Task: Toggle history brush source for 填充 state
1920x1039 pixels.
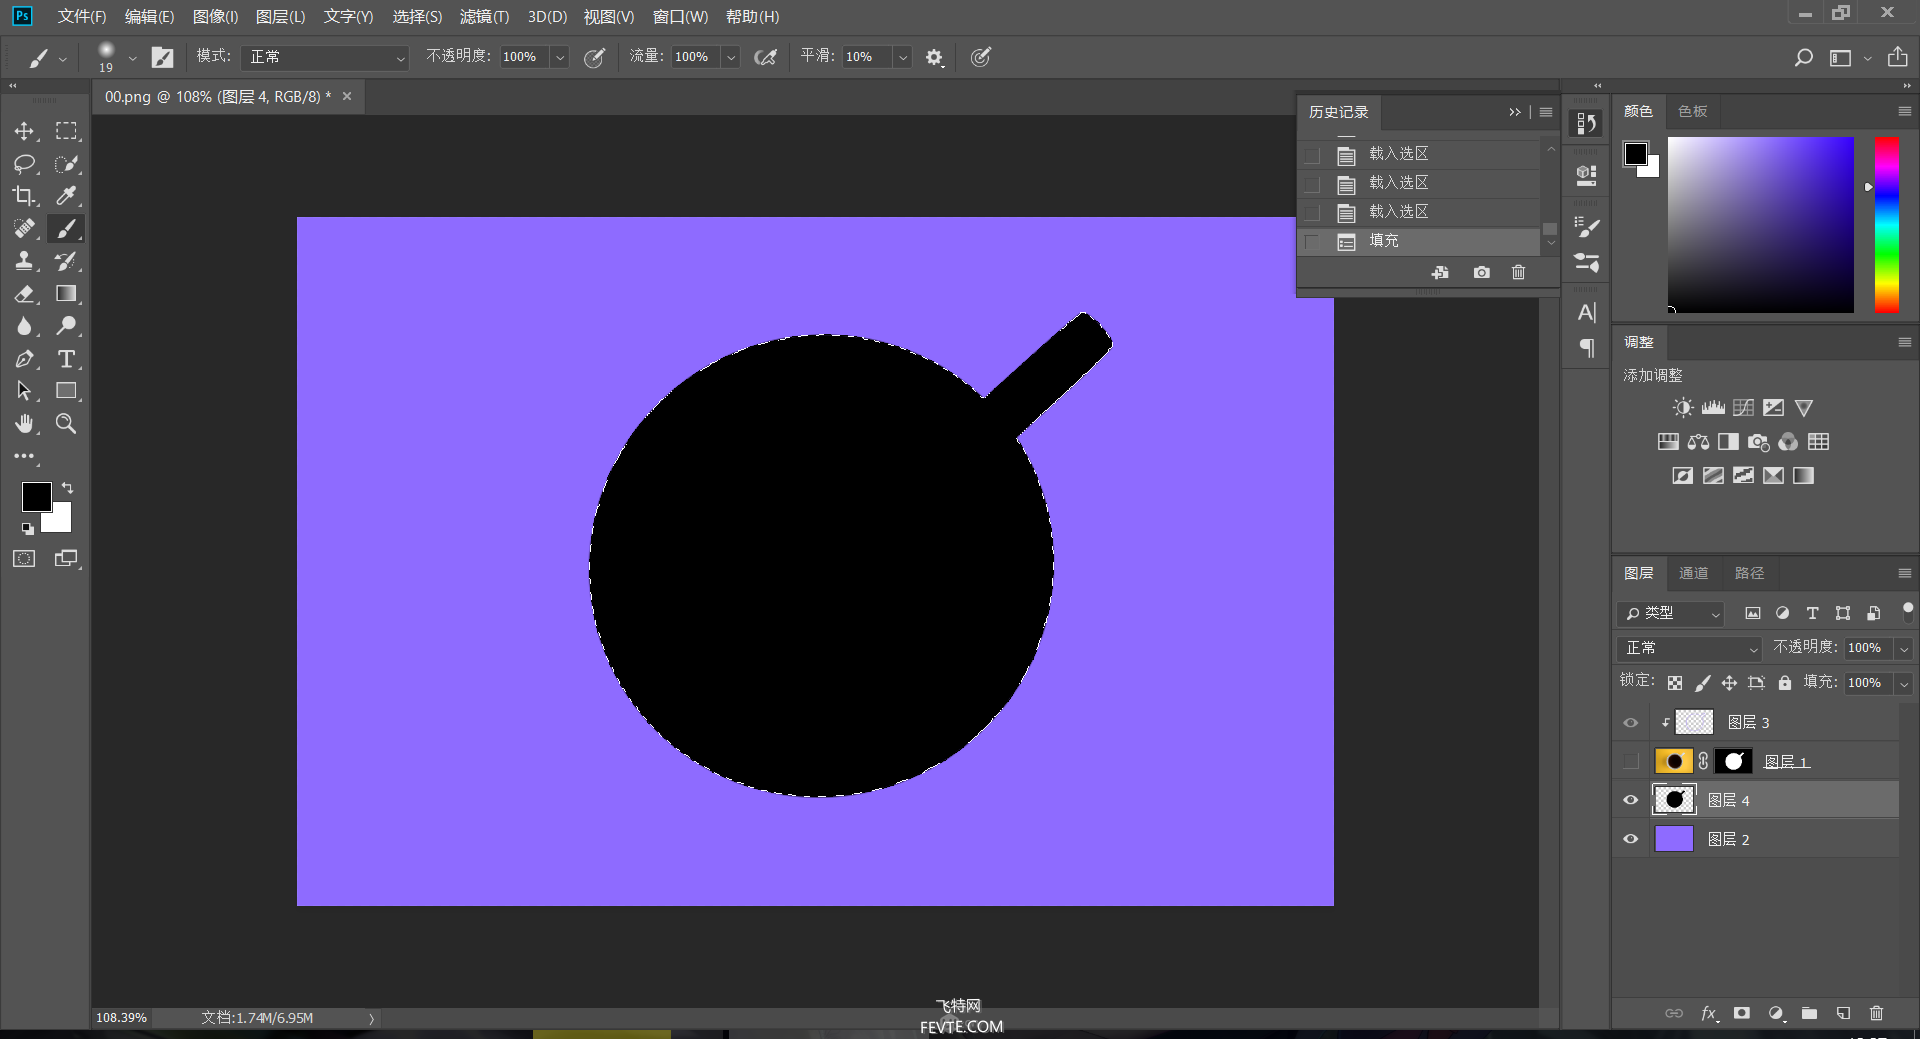Action: pyautogui.click(x=1312, y=241)
